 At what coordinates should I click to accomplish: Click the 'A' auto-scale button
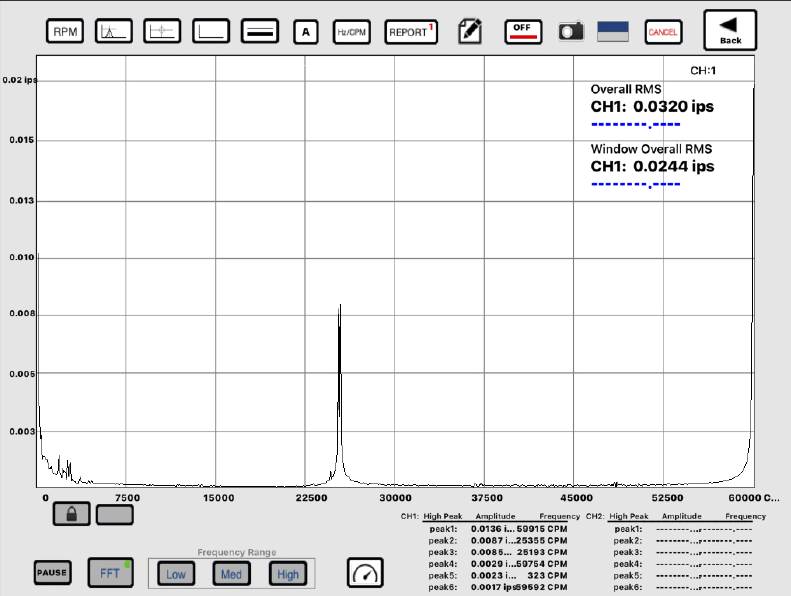coord(306,32)
